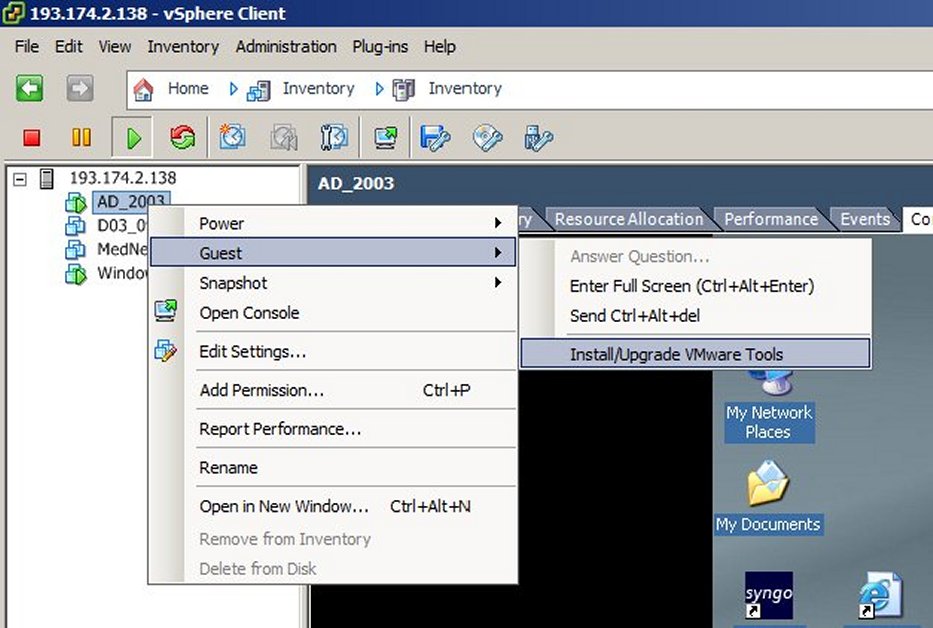Viewport: 933px width, 628px height.
Task: Click the grey forward navigation arrow
Action: tap(80, 89)
